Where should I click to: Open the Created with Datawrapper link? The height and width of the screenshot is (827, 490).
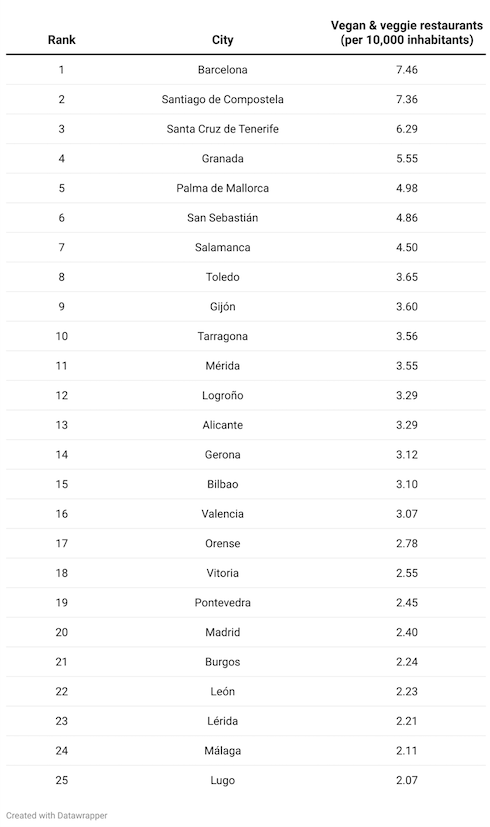pyautogui.click(x=56, y=815)
